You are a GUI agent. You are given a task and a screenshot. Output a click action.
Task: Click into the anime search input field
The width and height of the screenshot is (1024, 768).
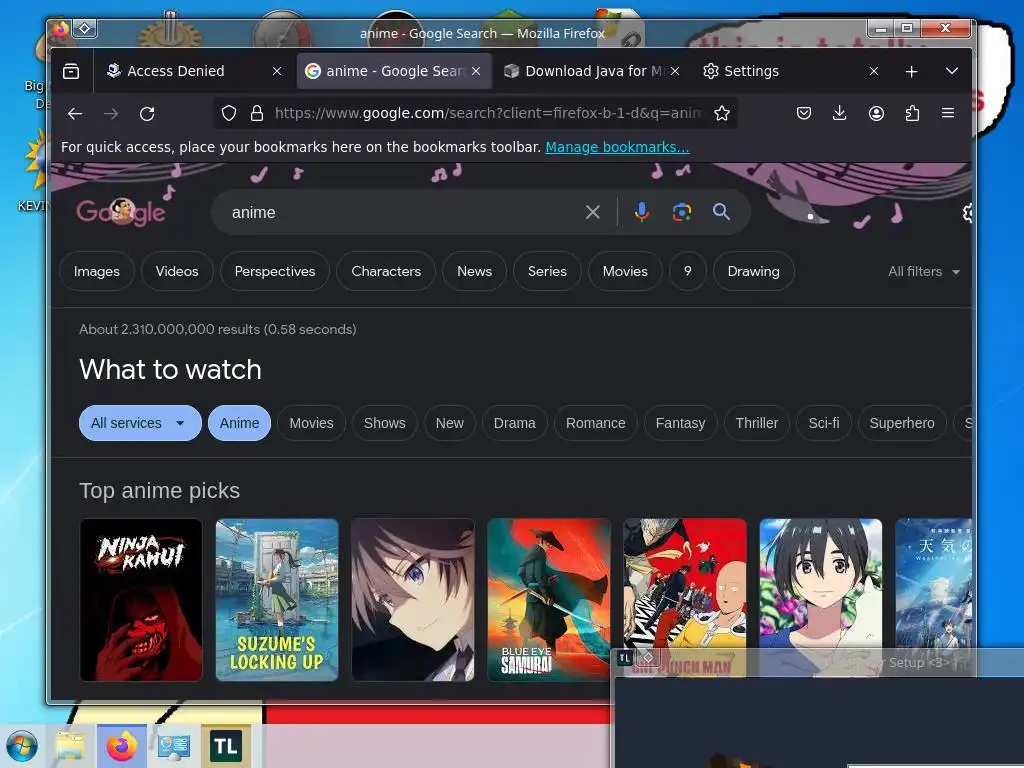[402, 212]
